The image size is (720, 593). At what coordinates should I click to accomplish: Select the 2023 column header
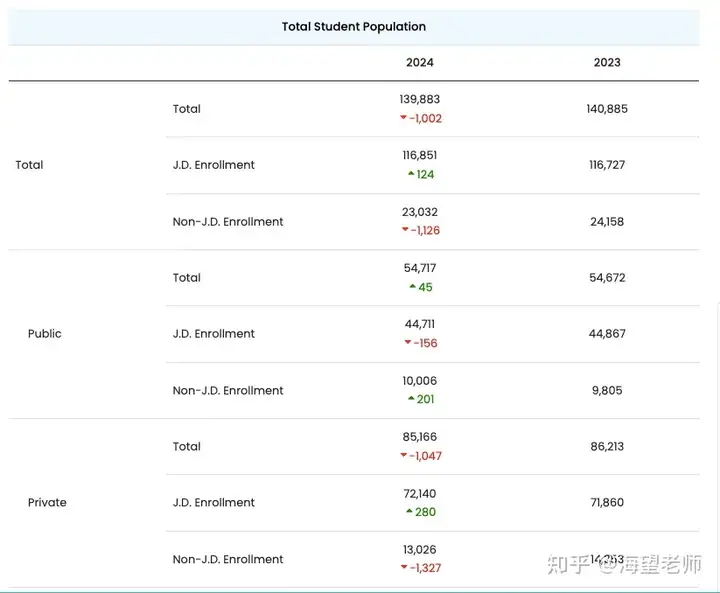click(x=607, y=62)
